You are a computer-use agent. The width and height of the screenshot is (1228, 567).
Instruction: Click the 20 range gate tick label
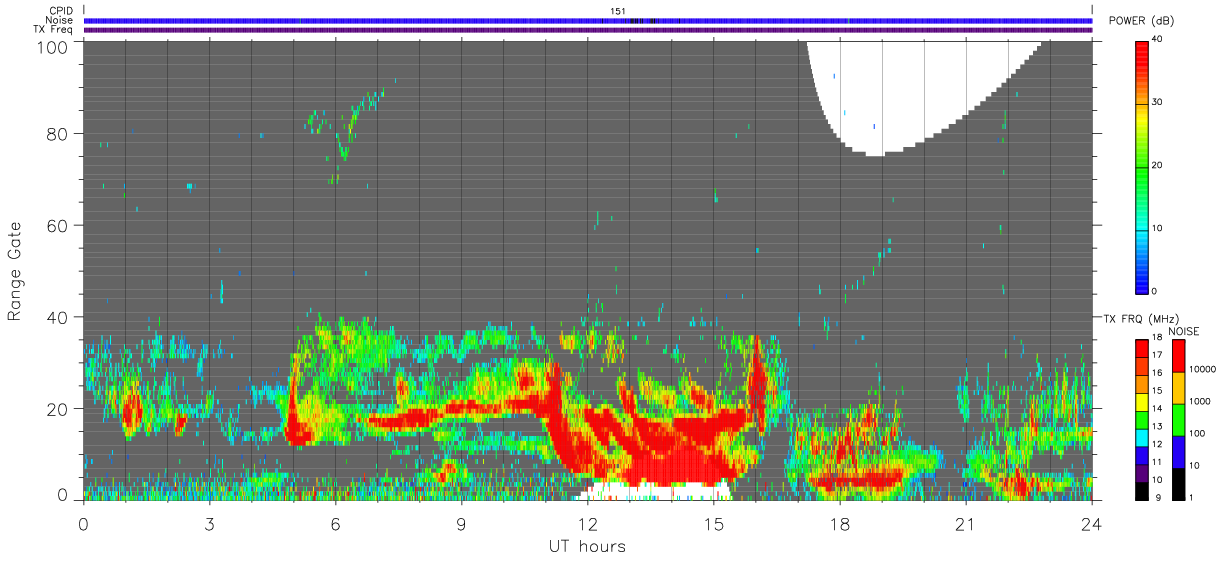(x=58, y=408)
